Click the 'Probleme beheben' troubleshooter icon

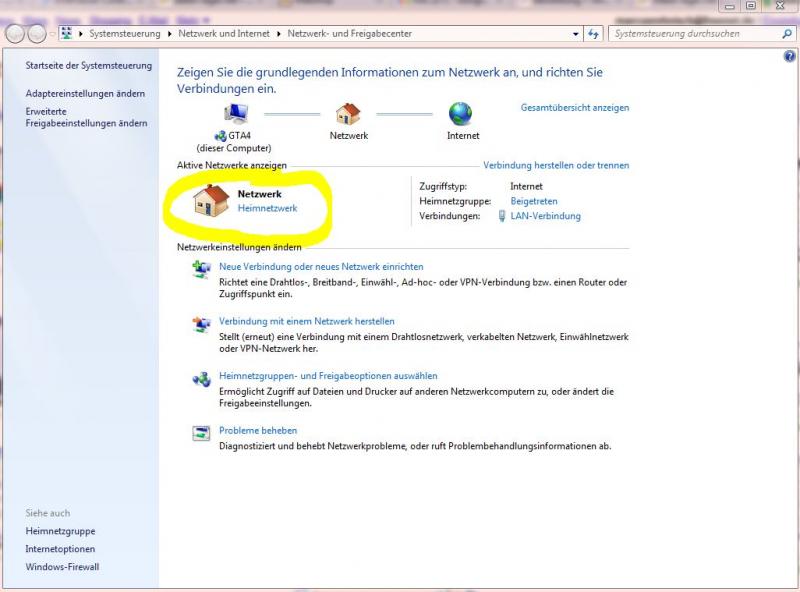pos(201,432)
